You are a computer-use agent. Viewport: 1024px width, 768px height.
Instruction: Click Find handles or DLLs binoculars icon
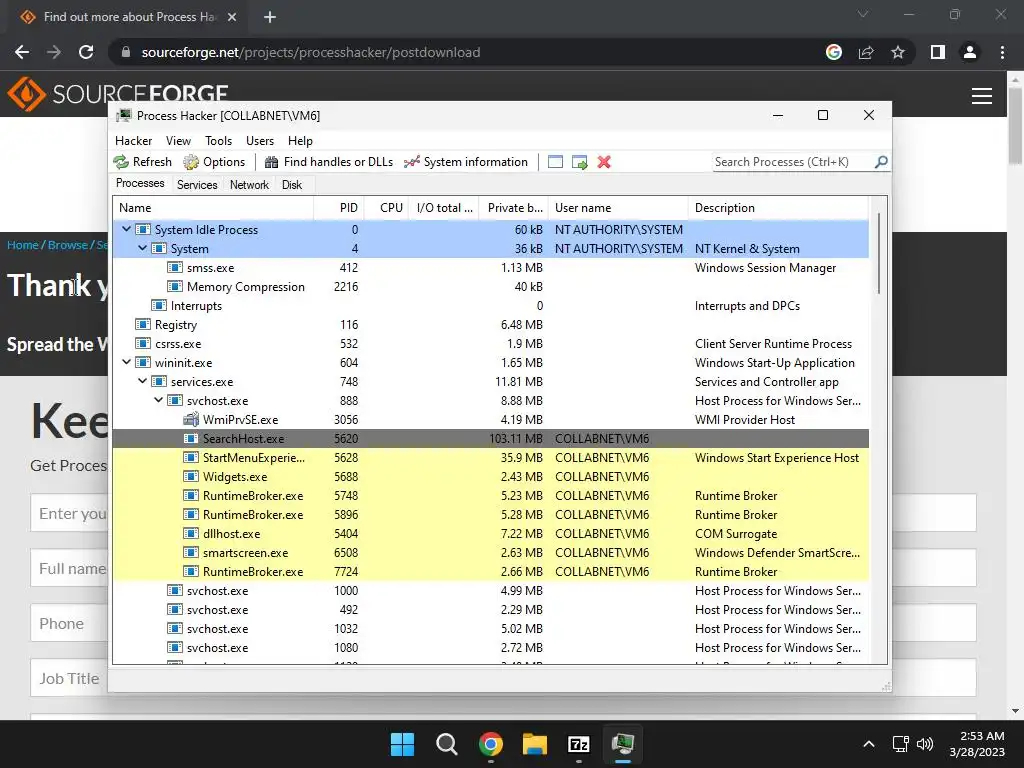click(x=271, y=162)
